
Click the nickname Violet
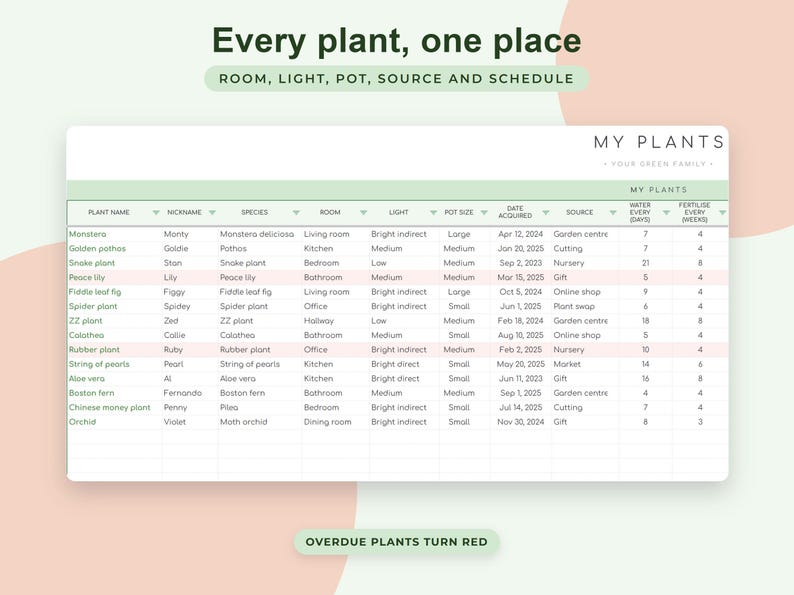pyautogui.click(x=175, y=422)
